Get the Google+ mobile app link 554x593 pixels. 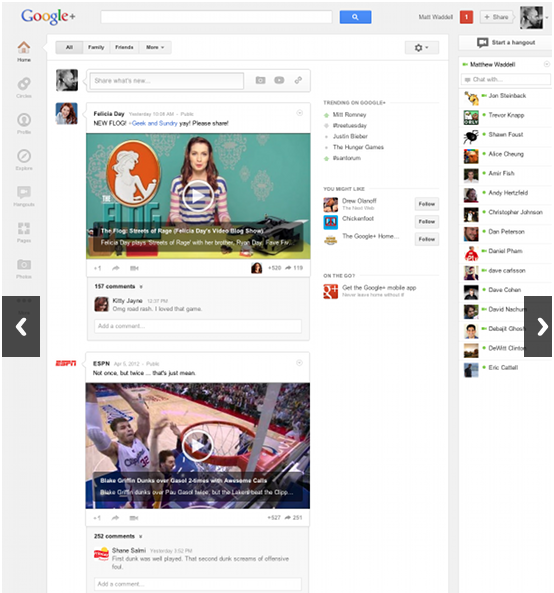tap(379, 288)
